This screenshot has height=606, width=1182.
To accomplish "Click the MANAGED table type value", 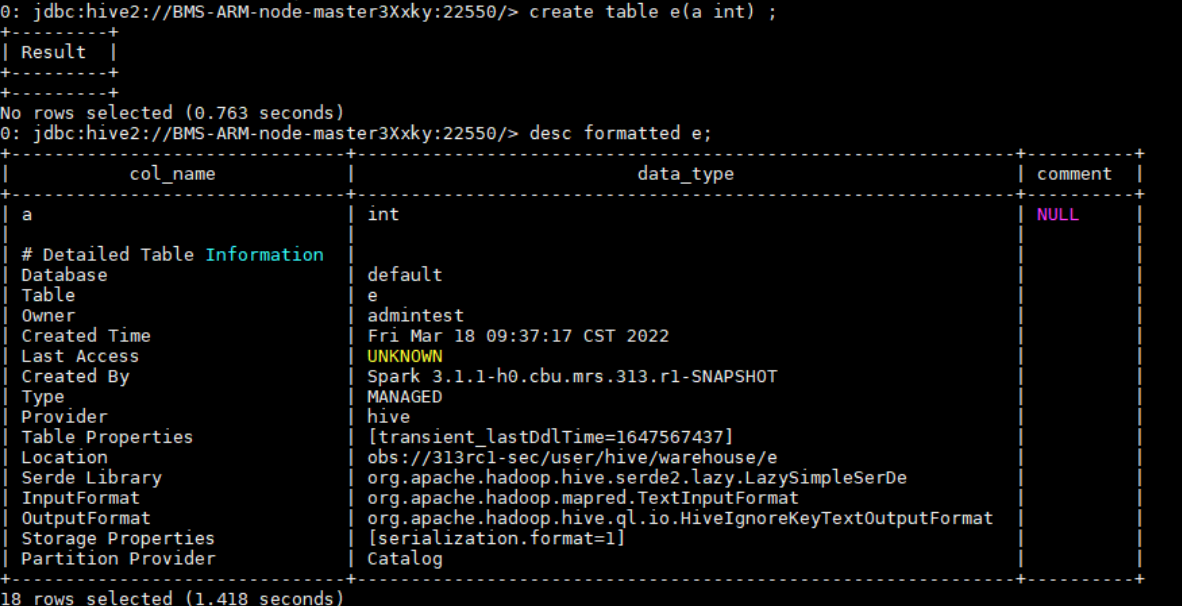I will point(405,397).
